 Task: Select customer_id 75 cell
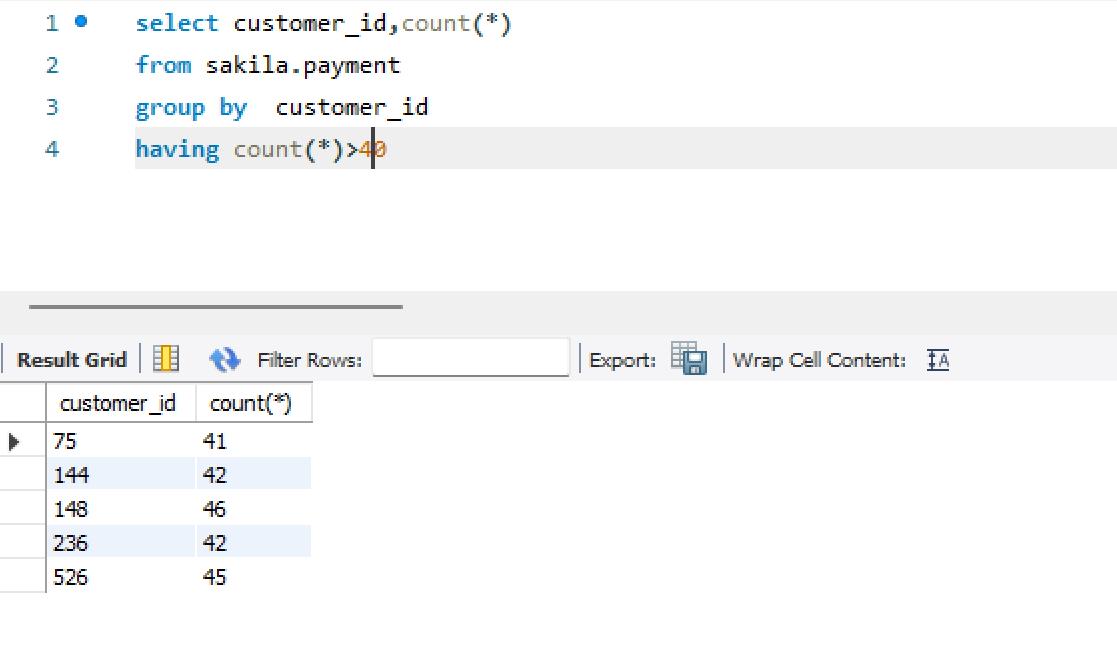(119, 441)
